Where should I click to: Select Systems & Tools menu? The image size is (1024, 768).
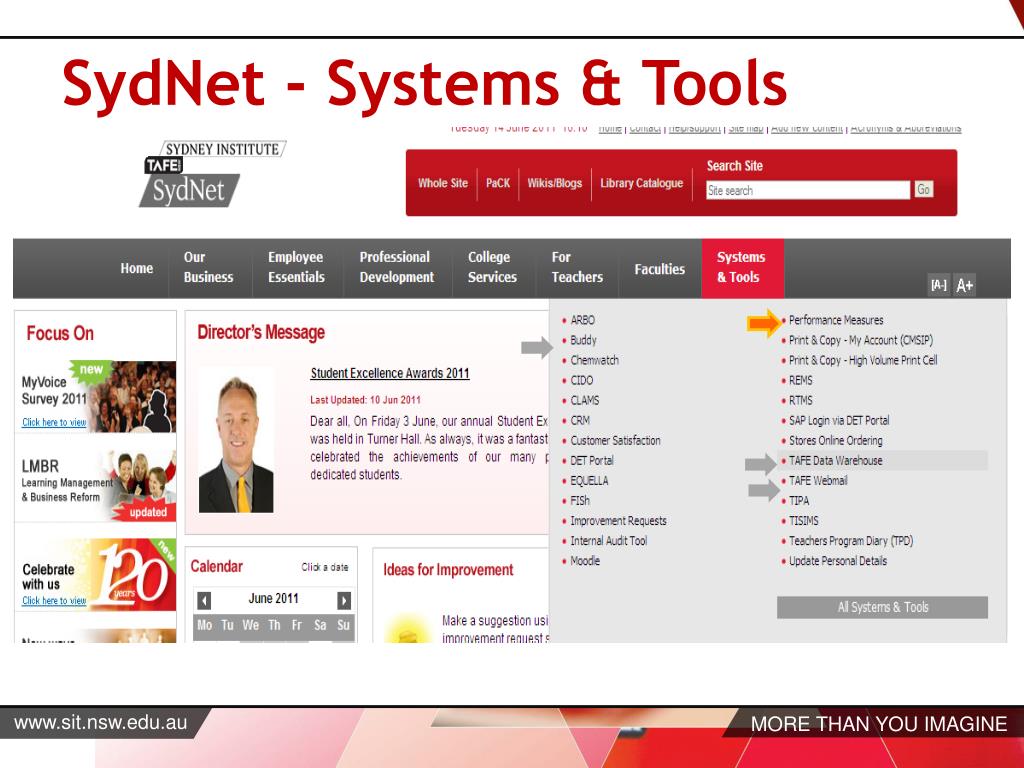pos(743,268)
